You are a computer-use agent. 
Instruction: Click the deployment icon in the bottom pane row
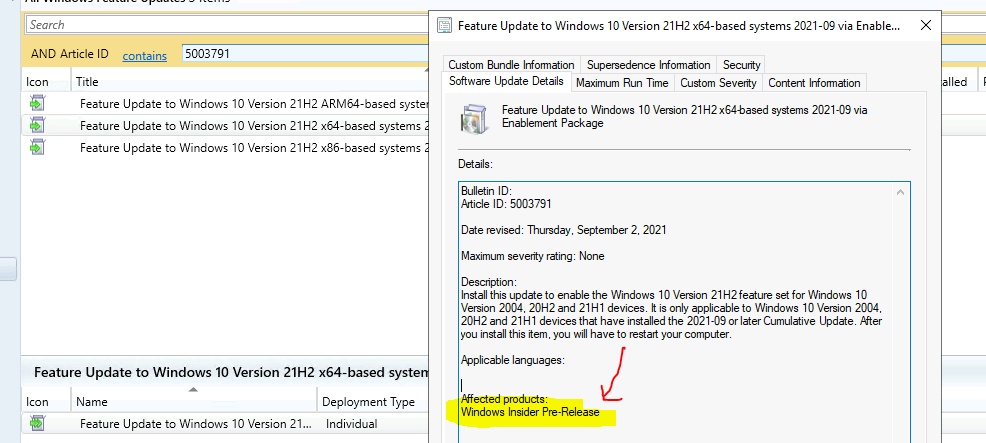point(37,423)
